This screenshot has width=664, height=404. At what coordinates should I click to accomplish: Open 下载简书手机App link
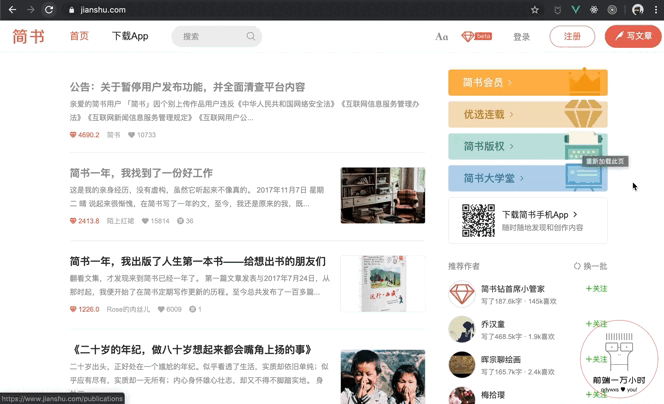pos(540,215)
